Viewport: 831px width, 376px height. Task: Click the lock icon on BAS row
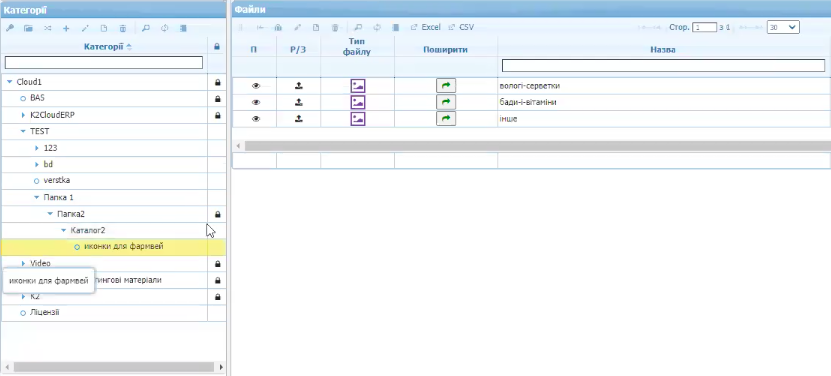click(x=217, y=99)
